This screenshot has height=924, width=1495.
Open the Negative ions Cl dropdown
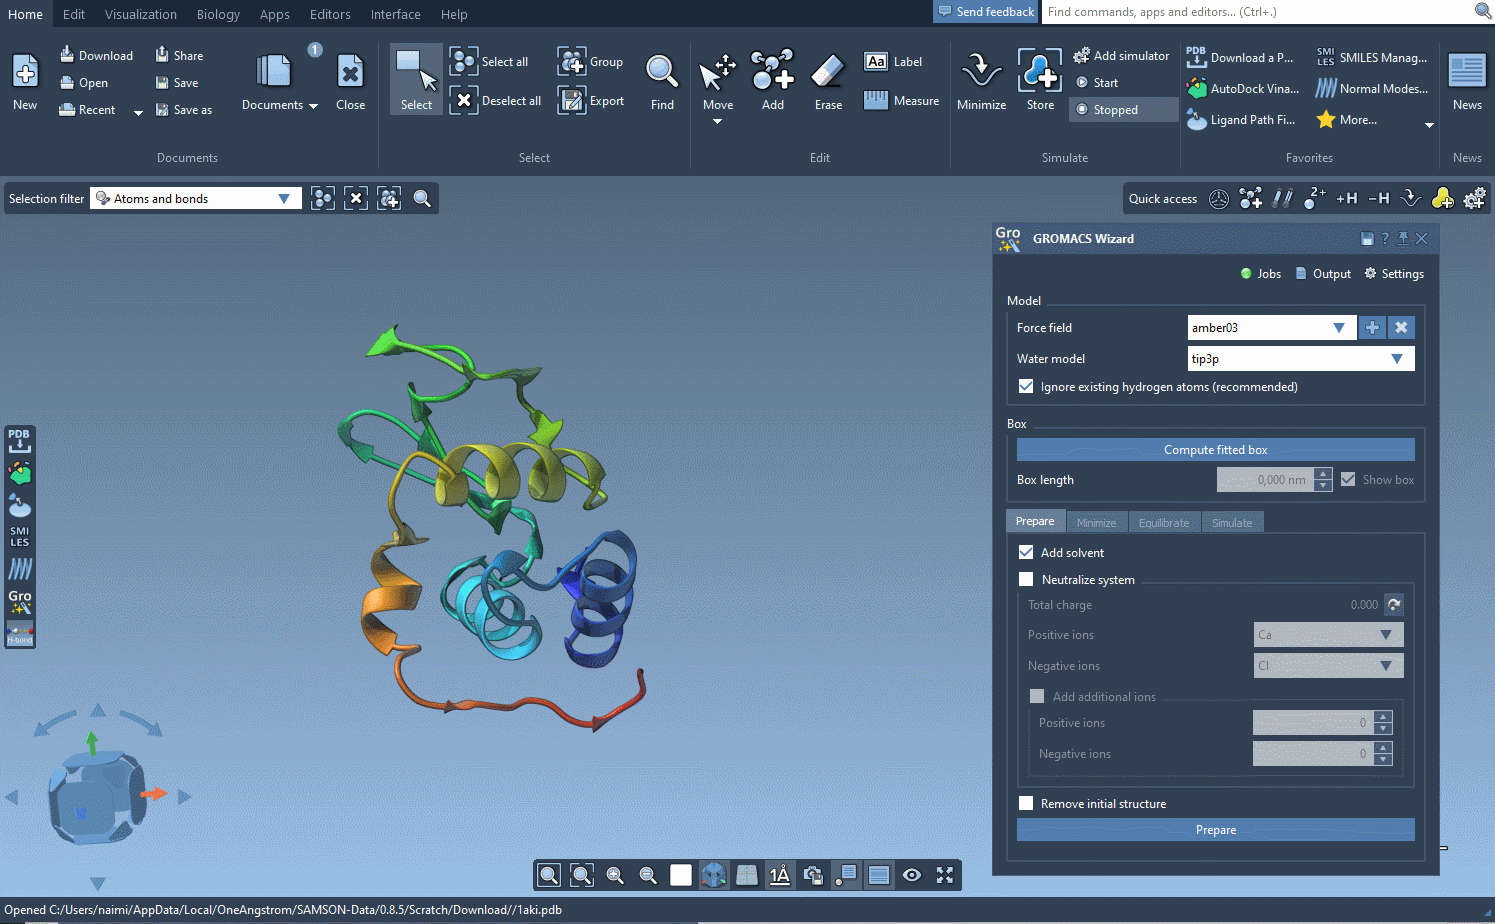pos(1329,666)
